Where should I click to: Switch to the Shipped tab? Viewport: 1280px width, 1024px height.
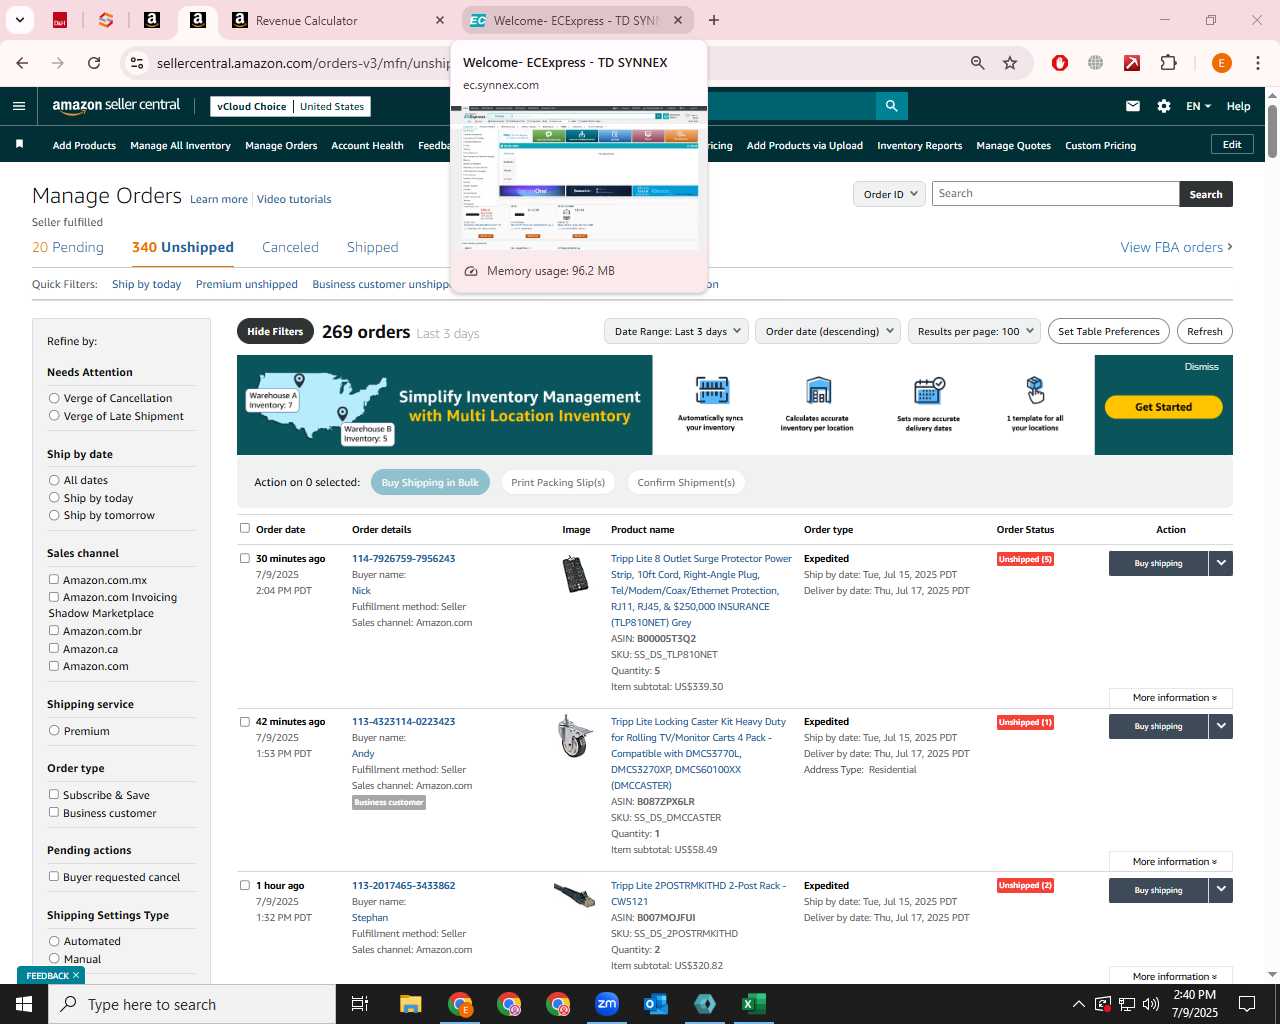(372, 247)
